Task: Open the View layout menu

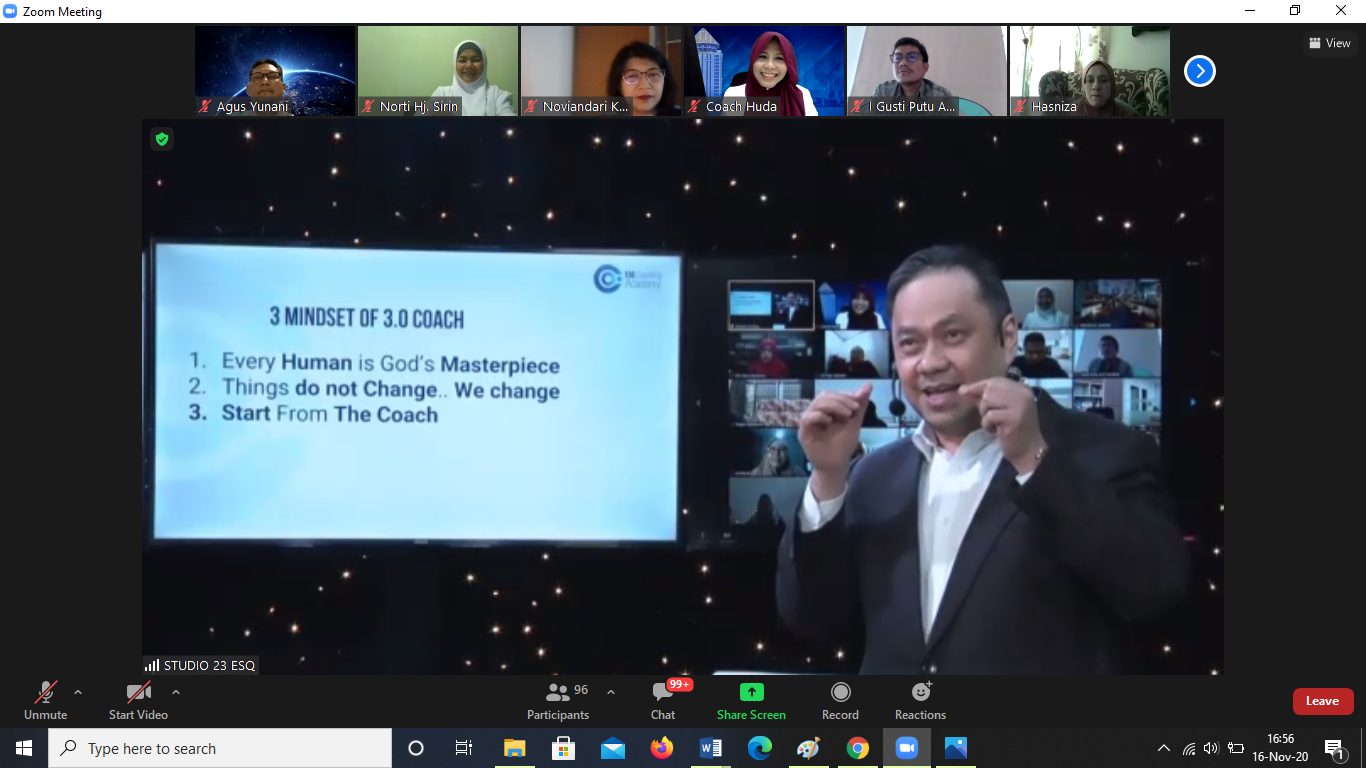Action: (1329, 43)
